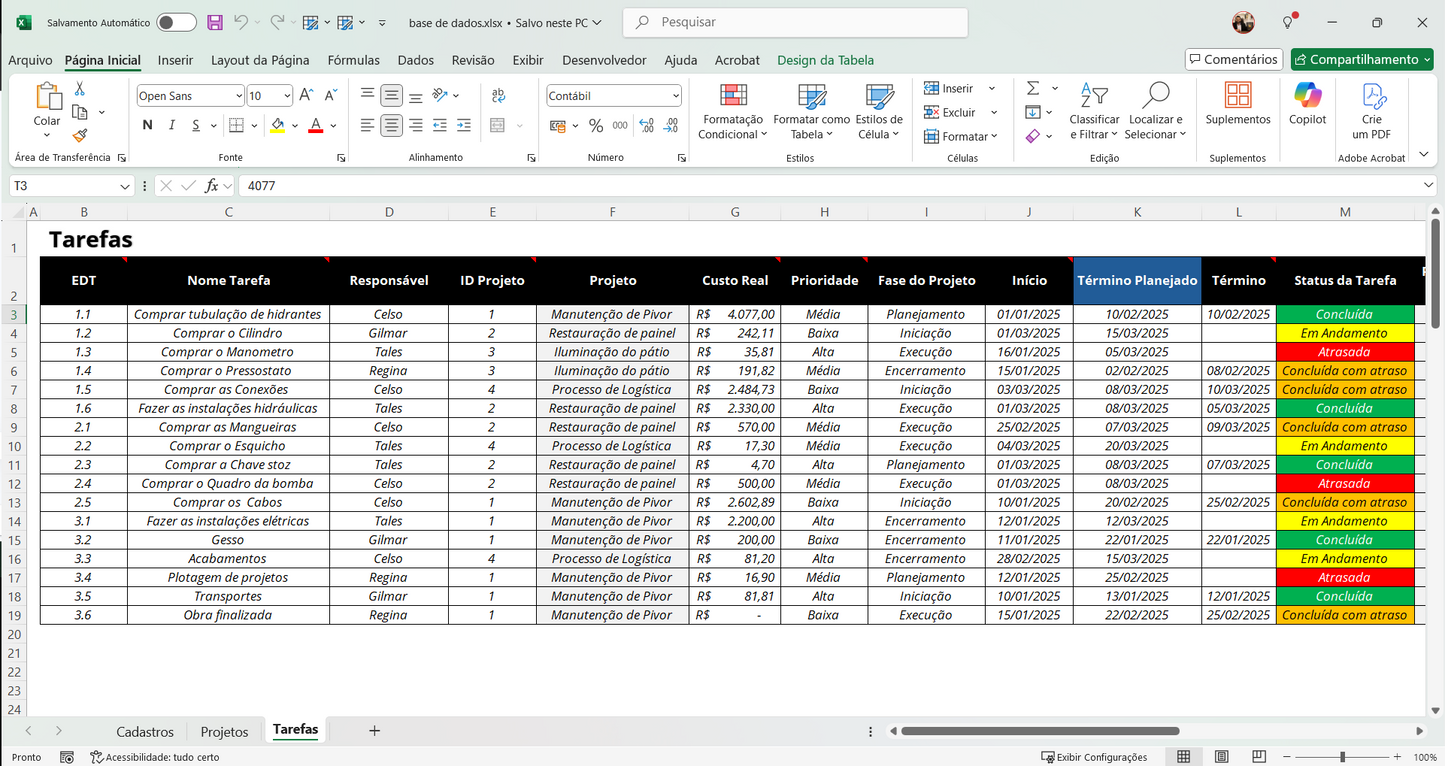Click the Formatação Condicional button
Viewport: 1445px width, 766px height.
(733, 112)
